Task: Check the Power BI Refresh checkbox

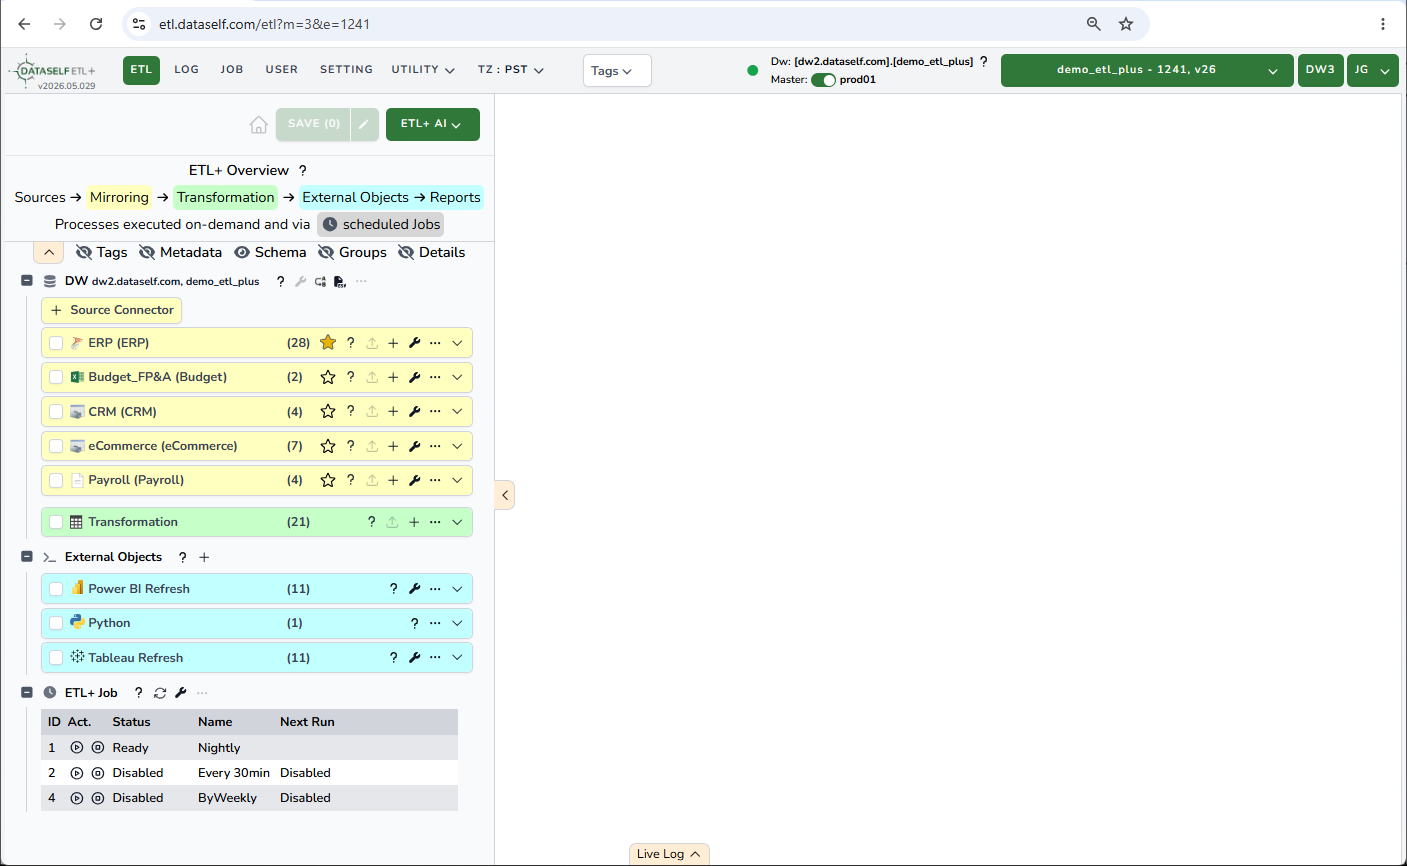Action: [x=56, y=589]
